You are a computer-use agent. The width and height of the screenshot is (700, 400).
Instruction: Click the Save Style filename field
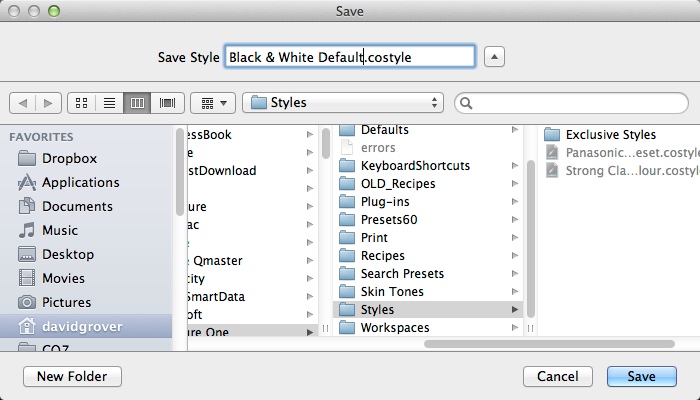pyautogui.click(x=350, y=57)
